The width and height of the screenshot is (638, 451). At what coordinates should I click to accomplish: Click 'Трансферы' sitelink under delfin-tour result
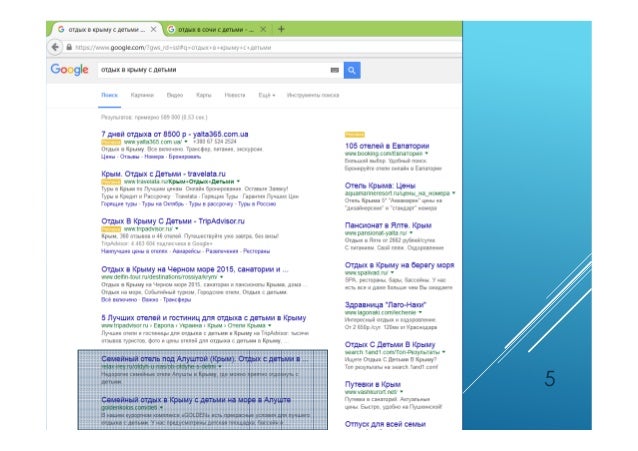click(x=177, y=300)
